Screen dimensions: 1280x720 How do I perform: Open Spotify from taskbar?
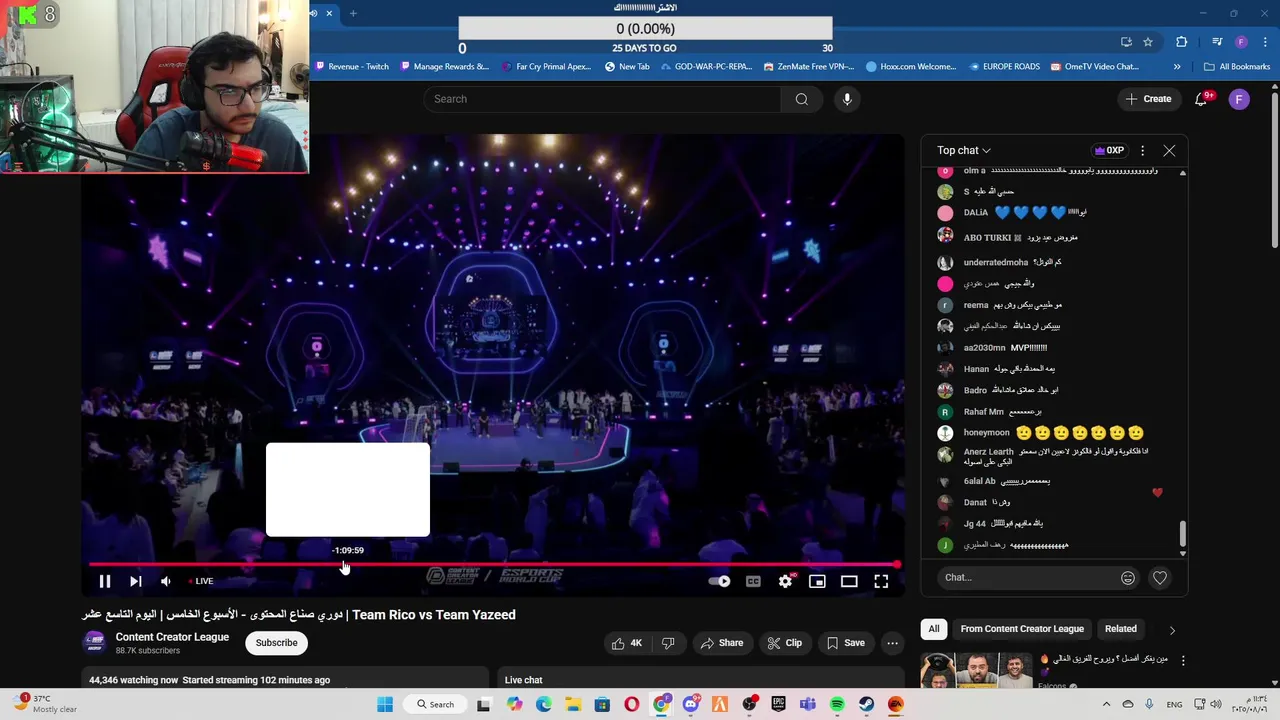point(837,704)
